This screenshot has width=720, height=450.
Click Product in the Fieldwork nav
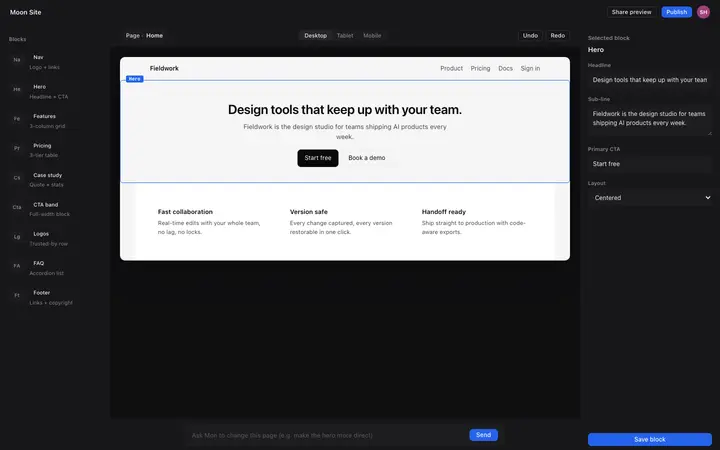451,68
